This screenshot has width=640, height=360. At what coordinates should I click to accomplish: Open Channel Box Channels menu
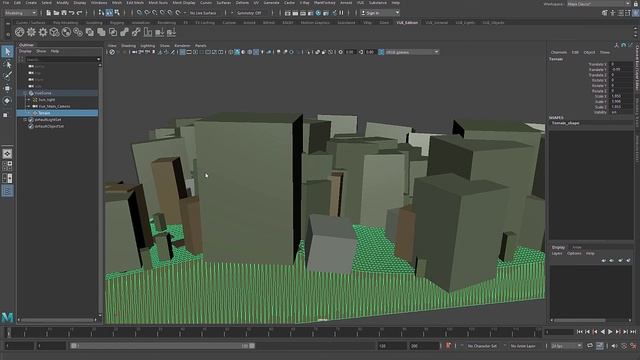tap(559, 53)
